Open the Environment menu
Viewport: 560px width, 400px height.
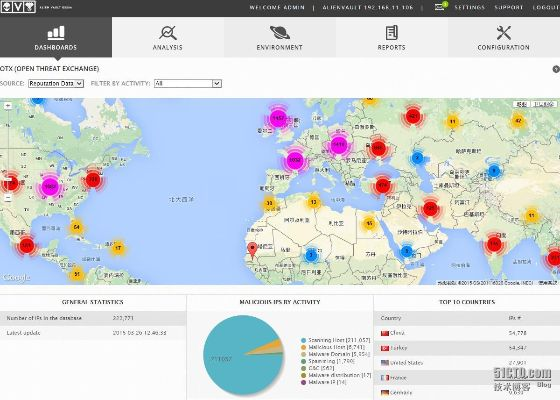280,37
